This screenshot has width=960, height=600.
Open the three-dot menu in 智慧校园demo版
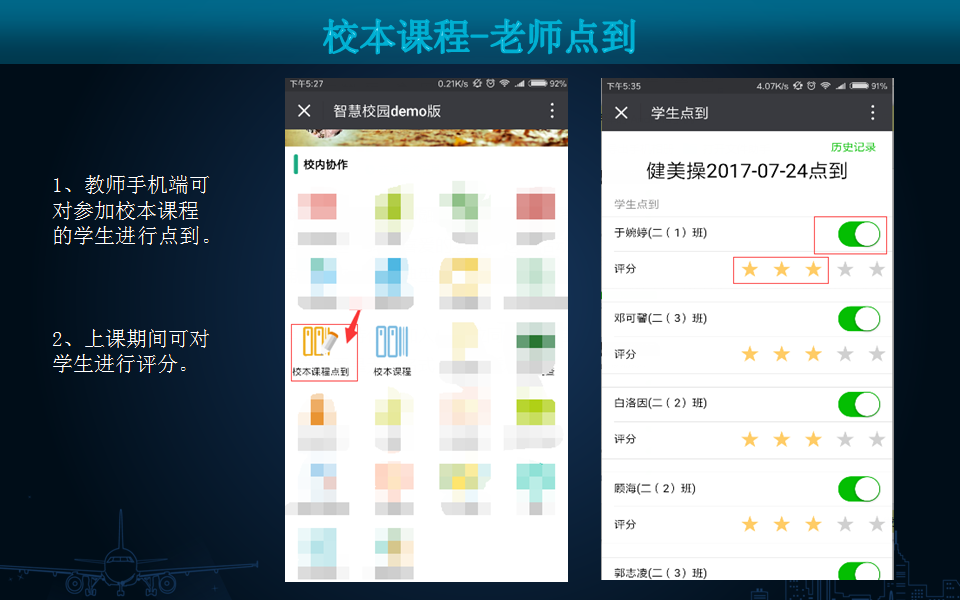(x=552, y=111)
